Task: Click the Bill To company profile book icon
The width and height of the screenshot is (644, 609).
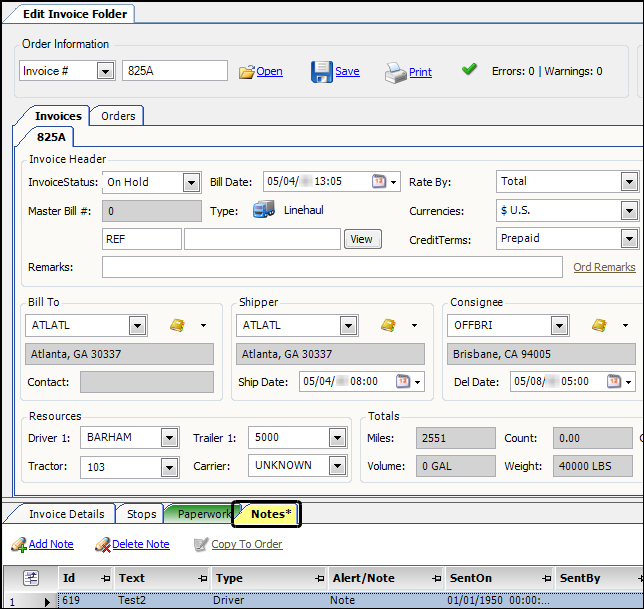Action: pos(177,325)
